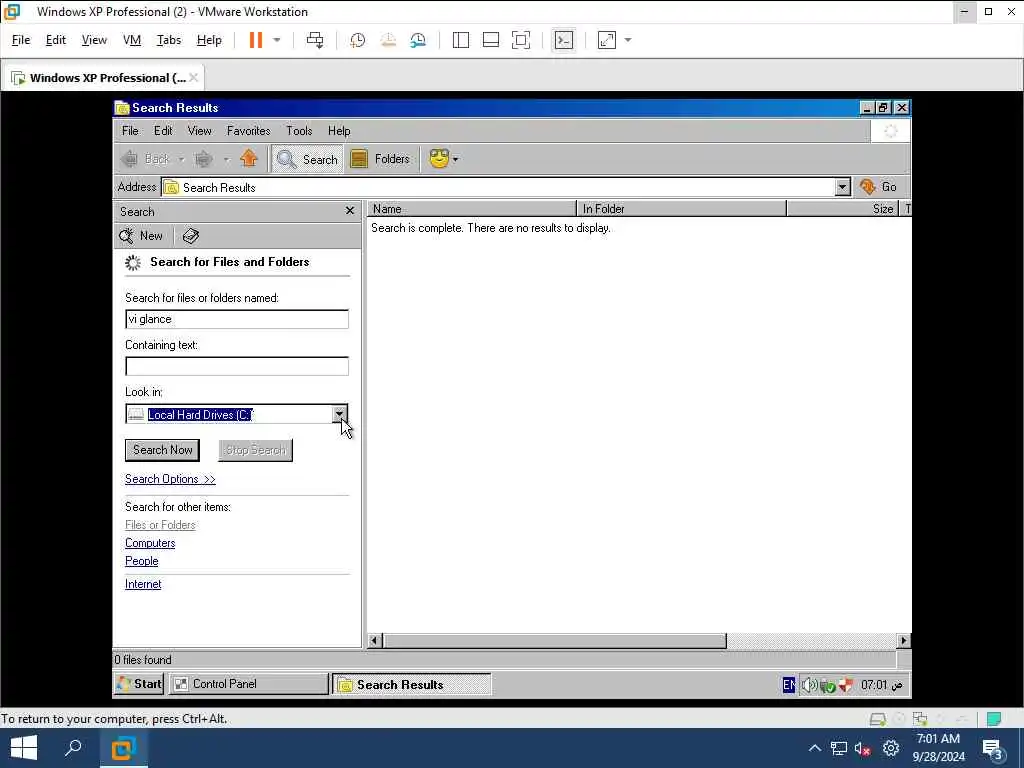Image resolution: width=1024 pixels, height=768 pixels.
Task: Revert VM to previous snapshot
Action: (x=388, y=40)
